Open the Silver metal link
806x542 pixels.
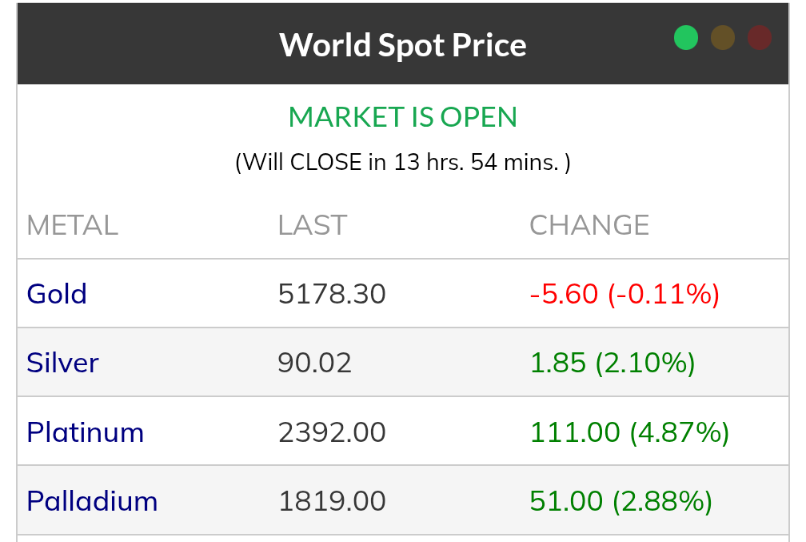63,362
